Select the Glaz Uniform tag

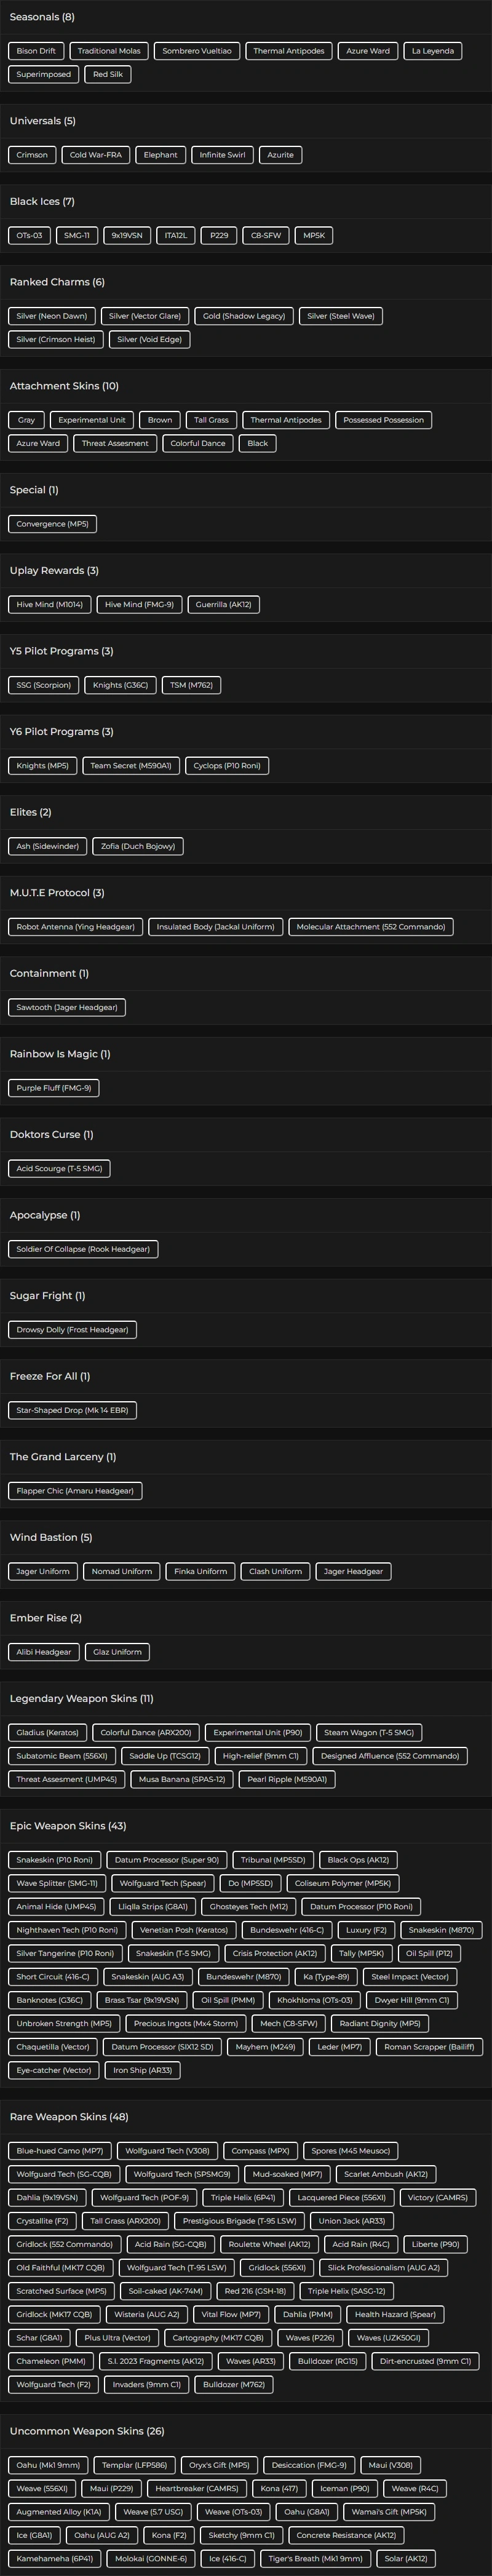(x=117, y=1652)
